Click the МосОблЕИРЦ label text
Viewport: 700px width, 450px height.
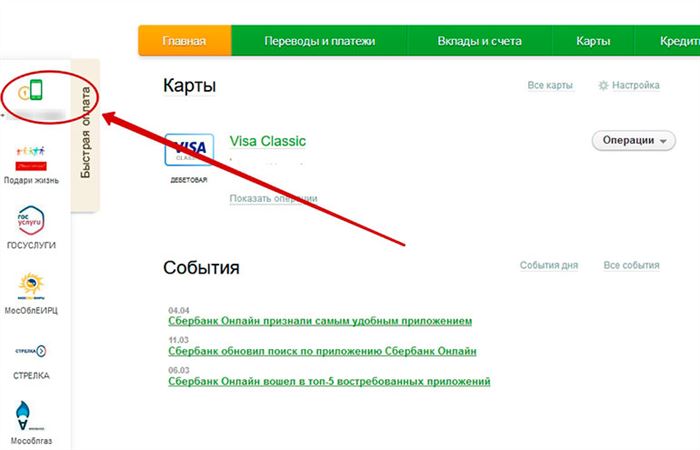coord(31,311)
